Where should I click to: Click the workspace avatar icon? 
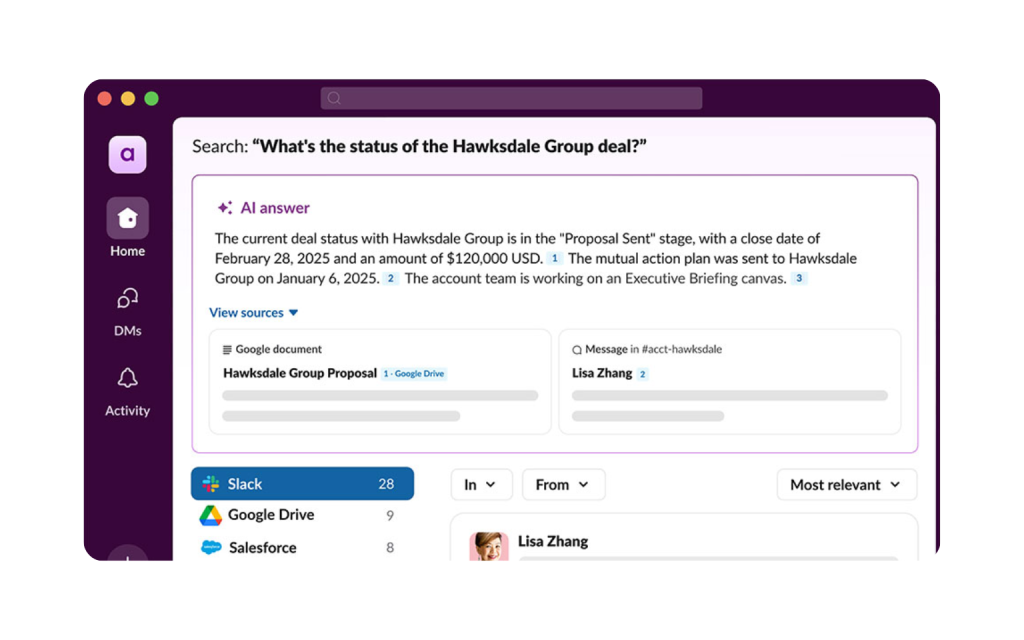(x=128, y=155)
